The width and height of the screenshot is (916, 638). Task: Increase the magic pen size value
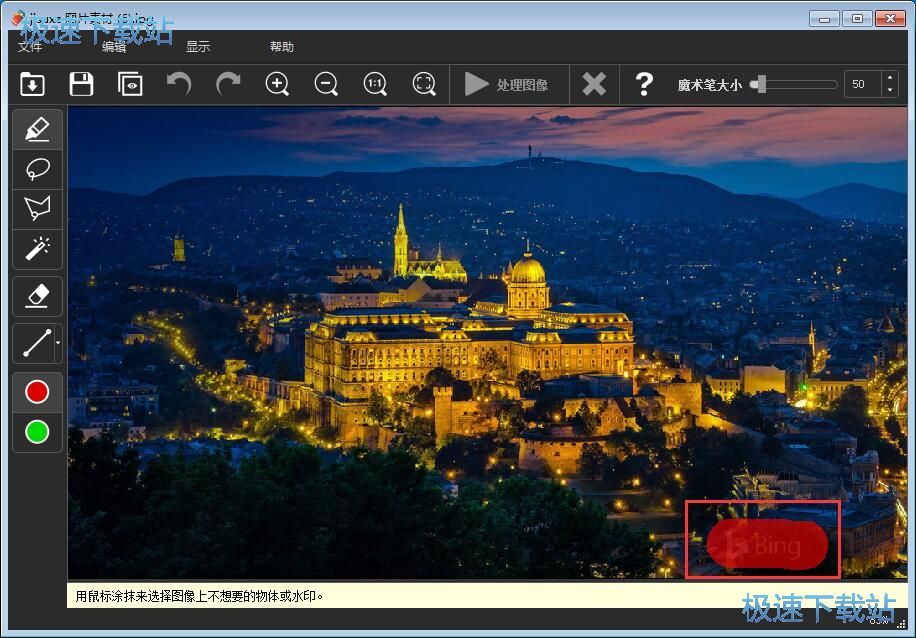[890, 78]
